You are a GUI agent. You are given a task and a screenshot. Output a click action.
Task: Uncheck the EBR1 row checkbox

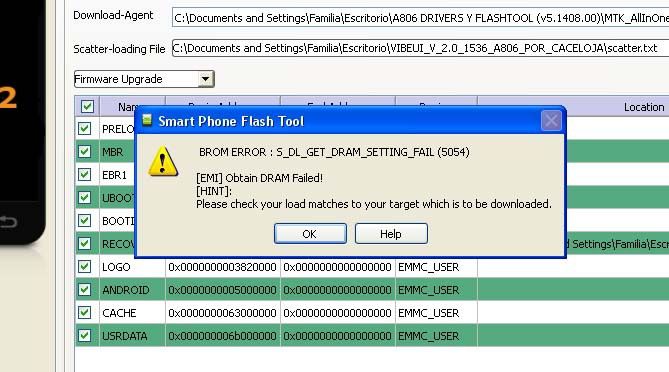[84, 174]
